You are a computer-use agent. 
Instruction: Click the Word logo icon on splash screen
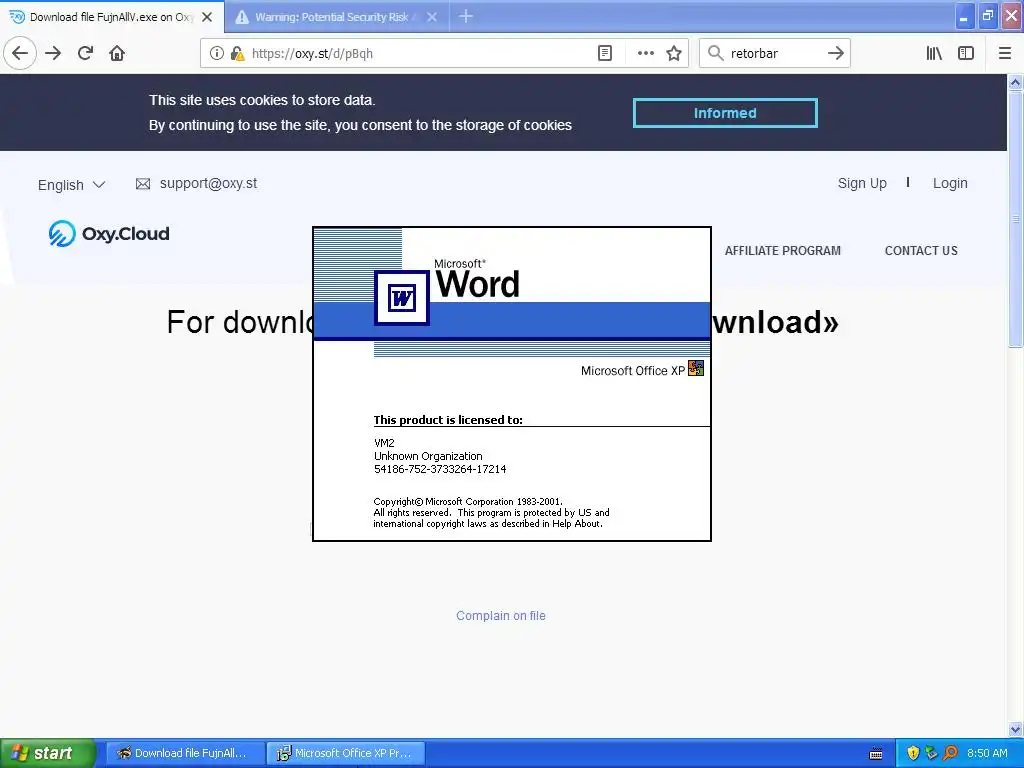(402, 298)
